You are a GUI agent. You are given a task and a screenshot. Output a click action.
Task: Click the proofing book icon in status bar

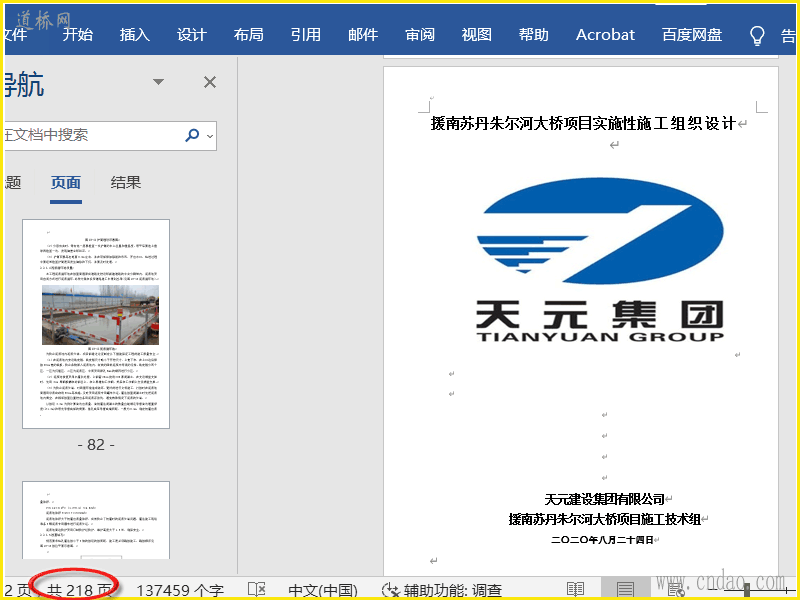point(257,589)
